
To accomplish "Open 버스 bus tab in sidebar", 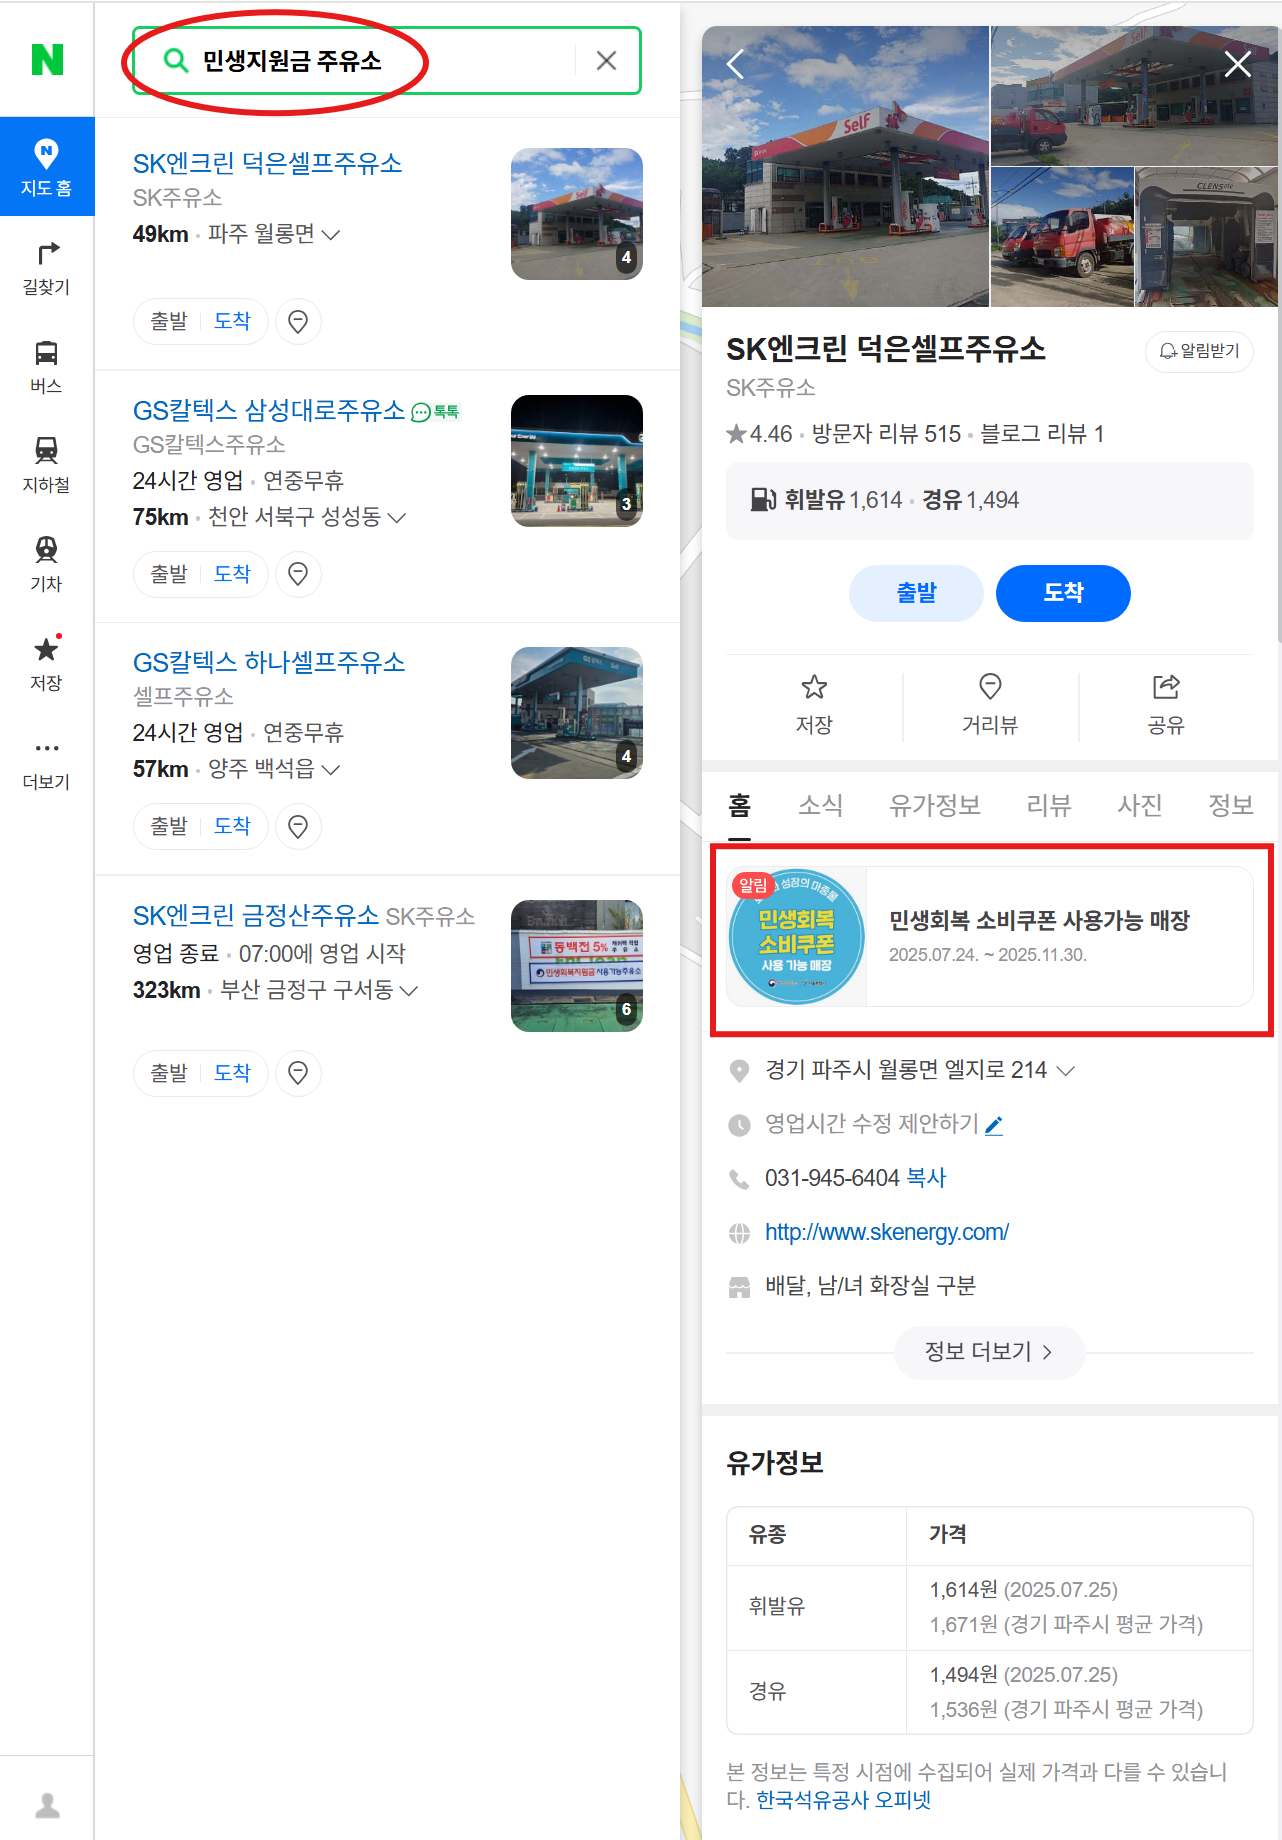I will coord(47,366).
